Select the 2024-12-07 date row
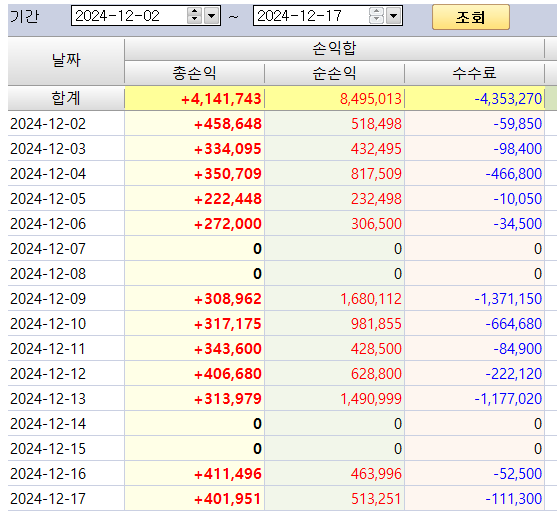The width and height of the screenshot is (557, 518). pyautogui.click(x=48, y=249)
